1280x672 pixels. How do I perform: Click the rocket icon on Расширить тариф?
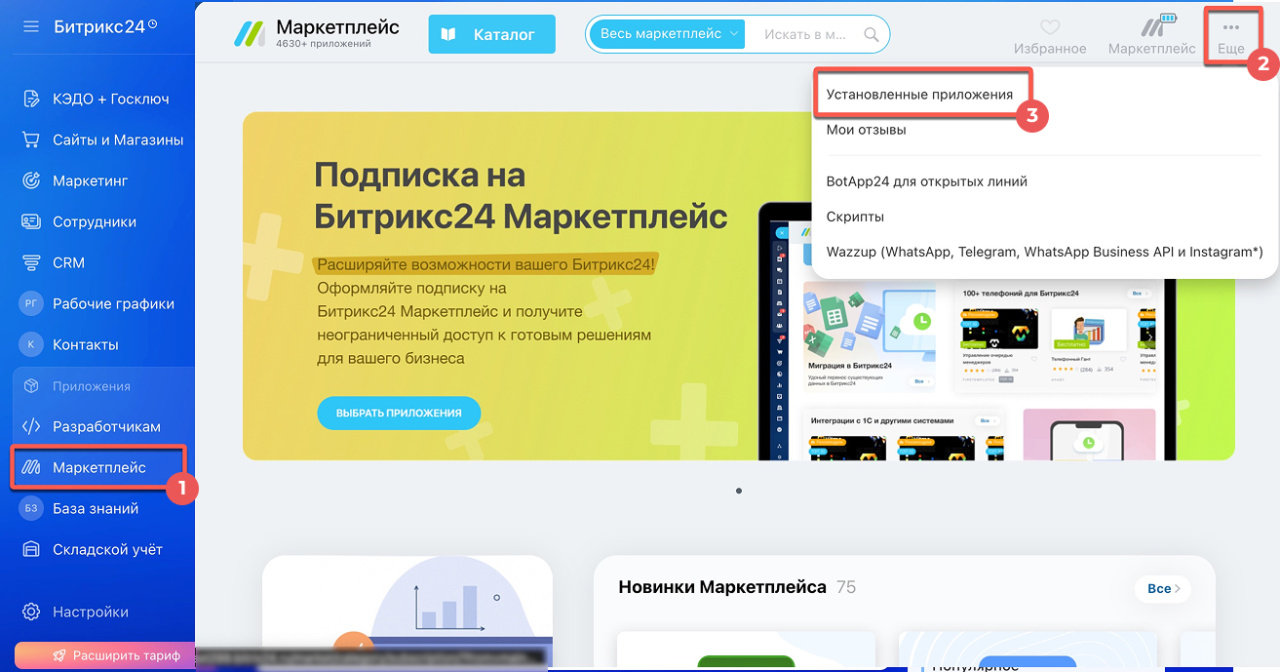[x=59, y=656]
